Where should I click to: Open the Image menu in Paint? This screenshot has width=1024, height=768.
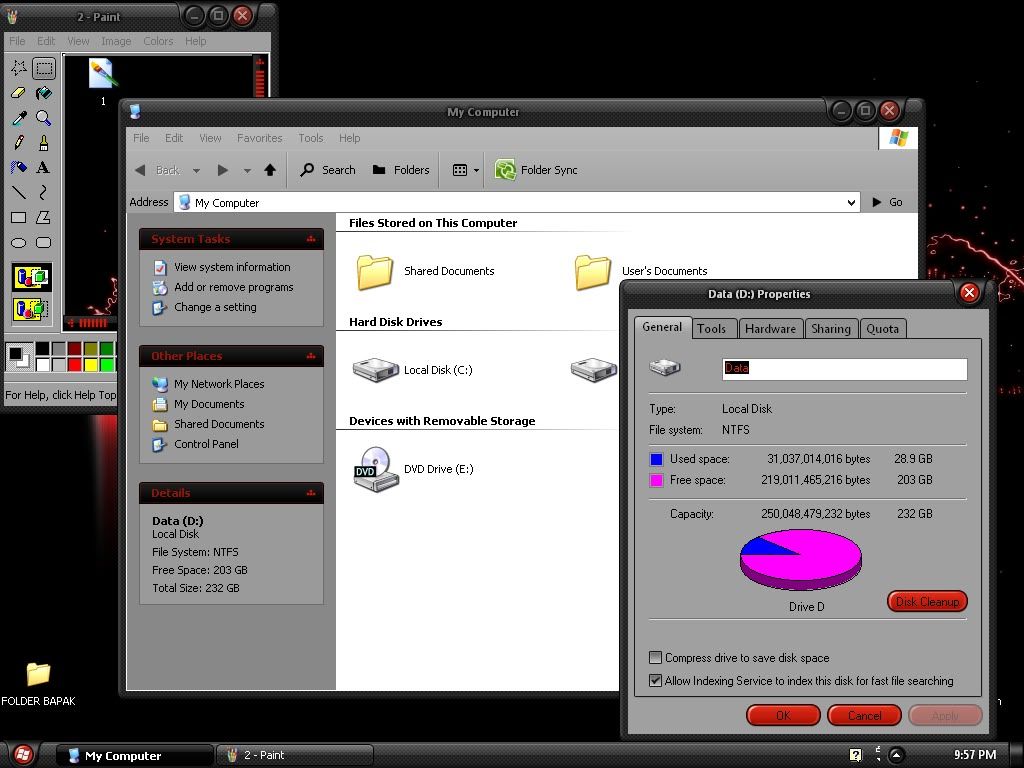point(116,40)
